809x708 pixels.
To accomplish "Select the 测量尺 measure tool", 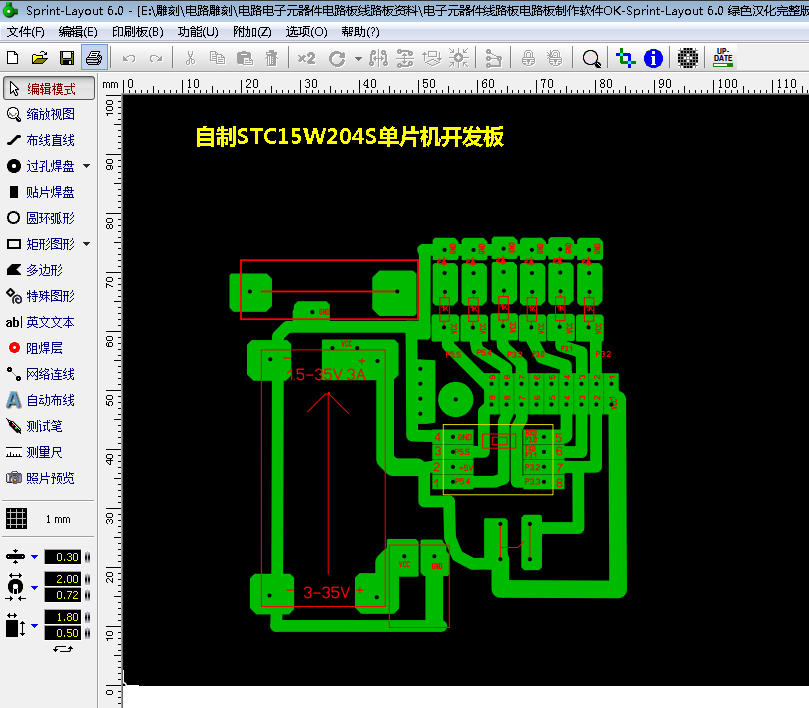I will tap(35, 452).
